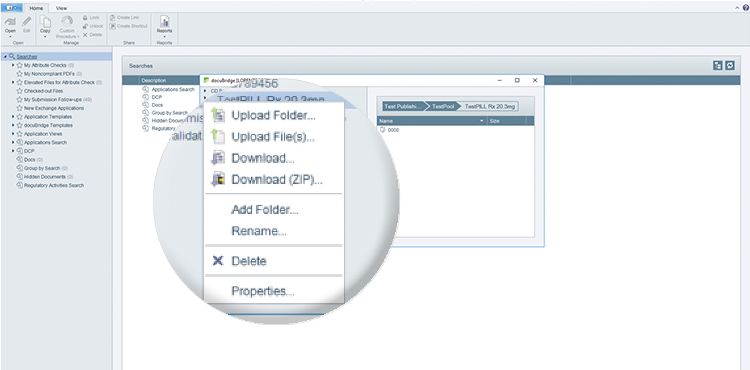Open the help question mark icon
Viewport: 750px width, 370px height.
[x=746, y=8]
